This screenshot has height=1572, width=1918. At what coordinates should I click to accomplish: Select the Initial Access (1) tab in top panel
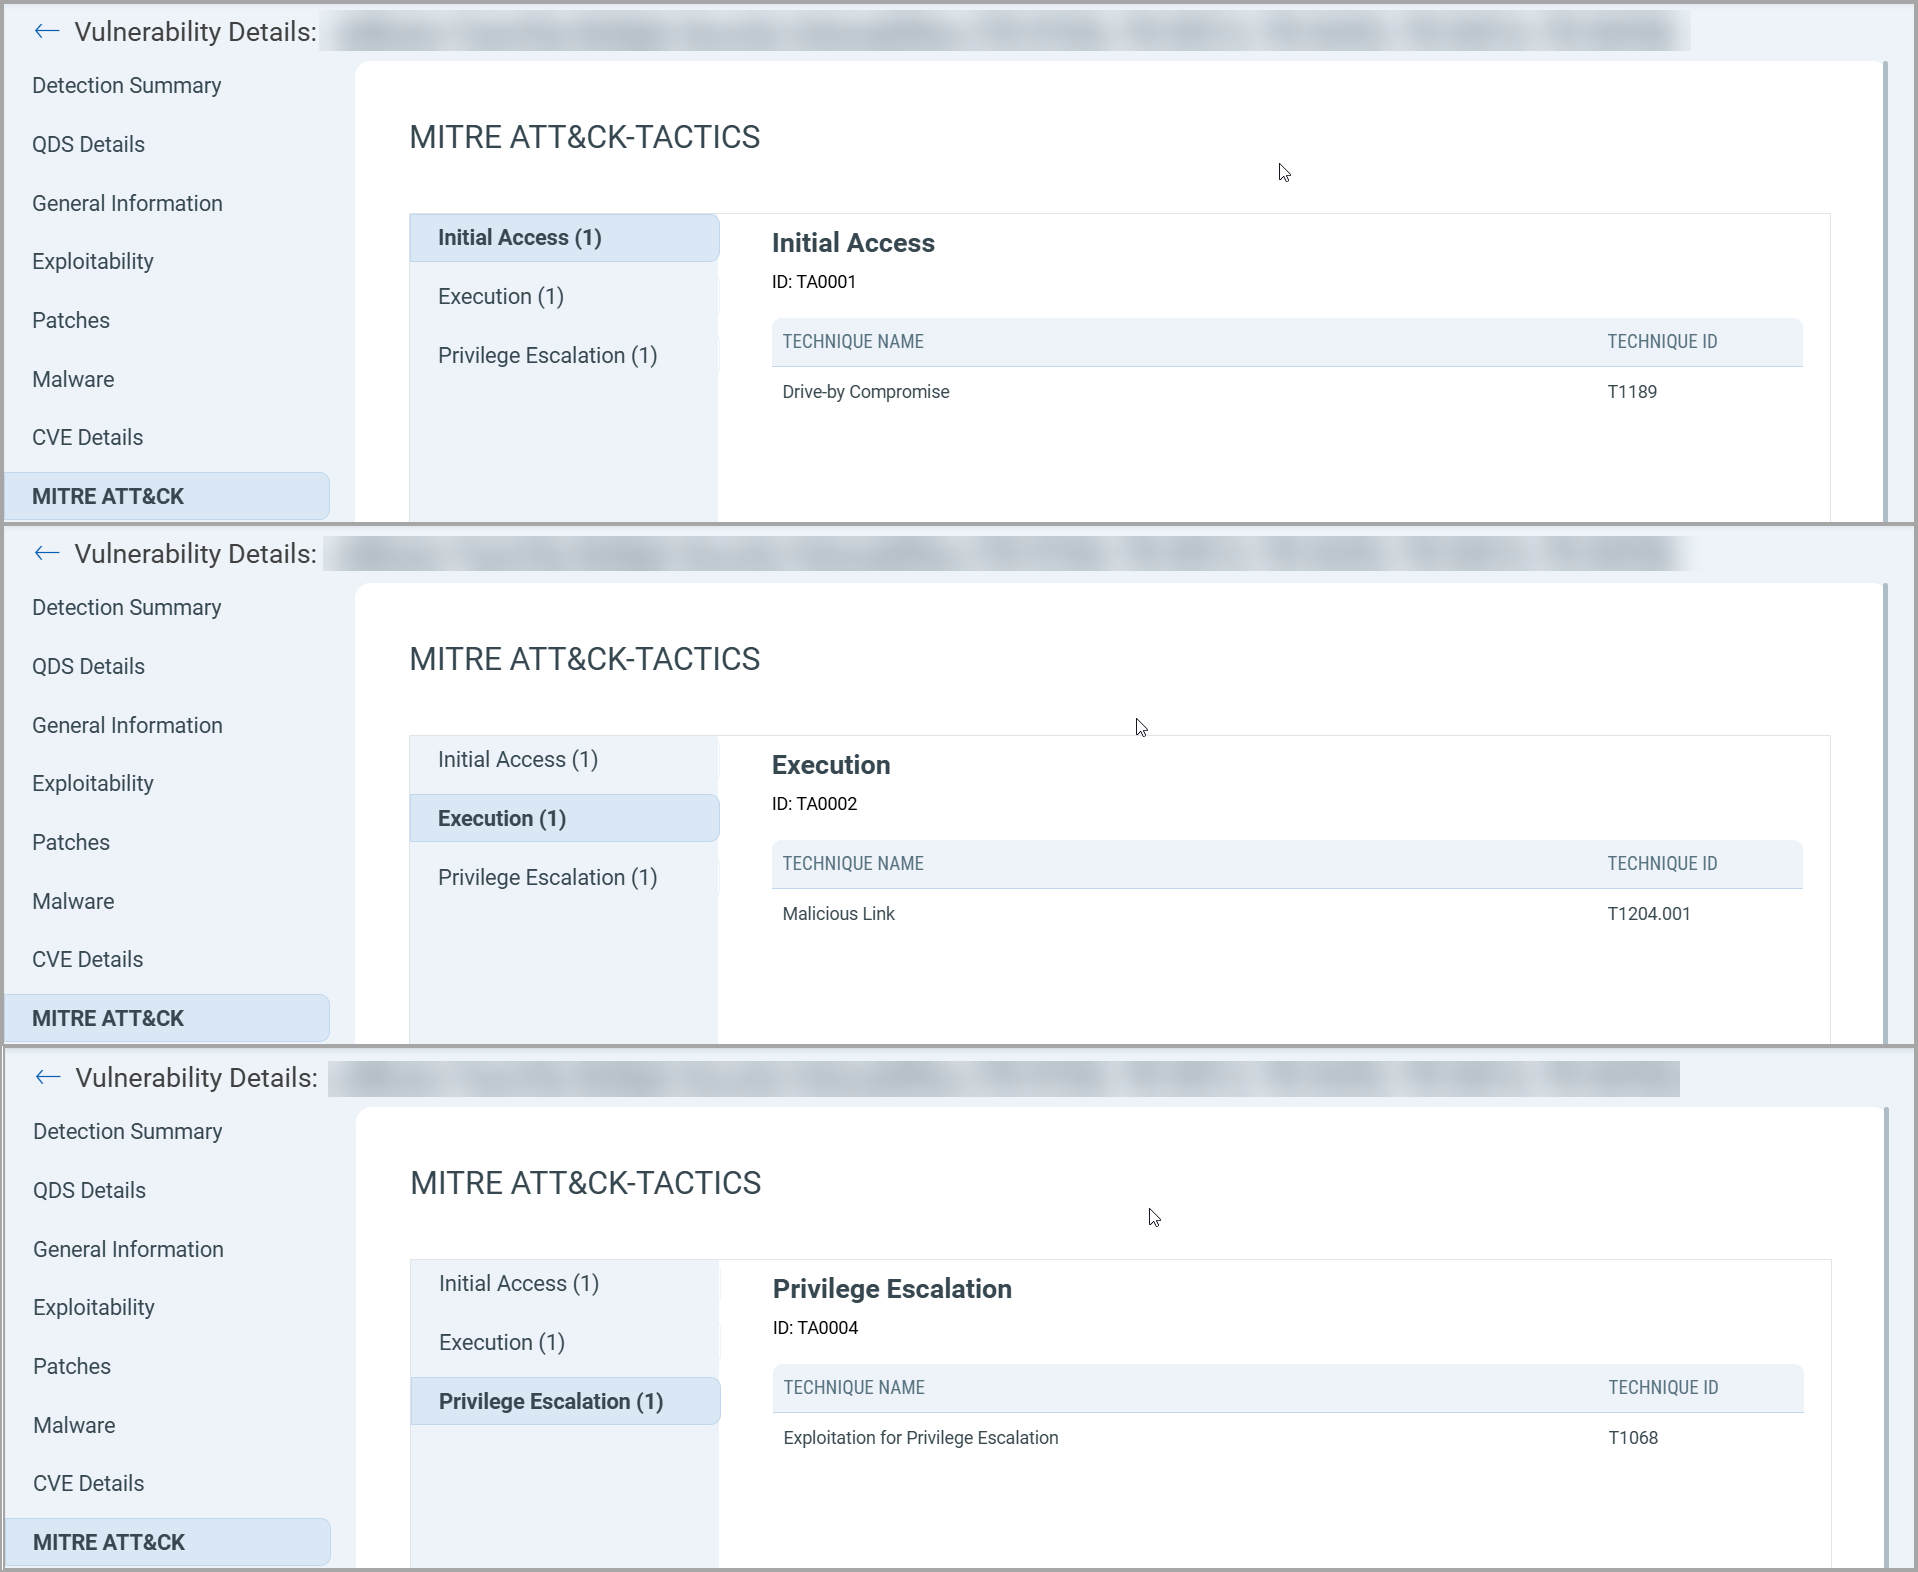(564, 238)
